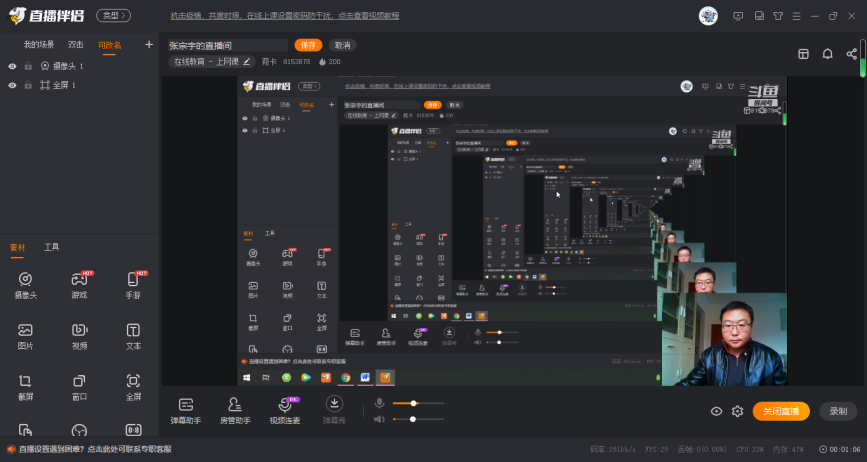867x462 pixels.
Task: Click 直播设置遇到困难 customer service link
Action: (x=95, y=449)
